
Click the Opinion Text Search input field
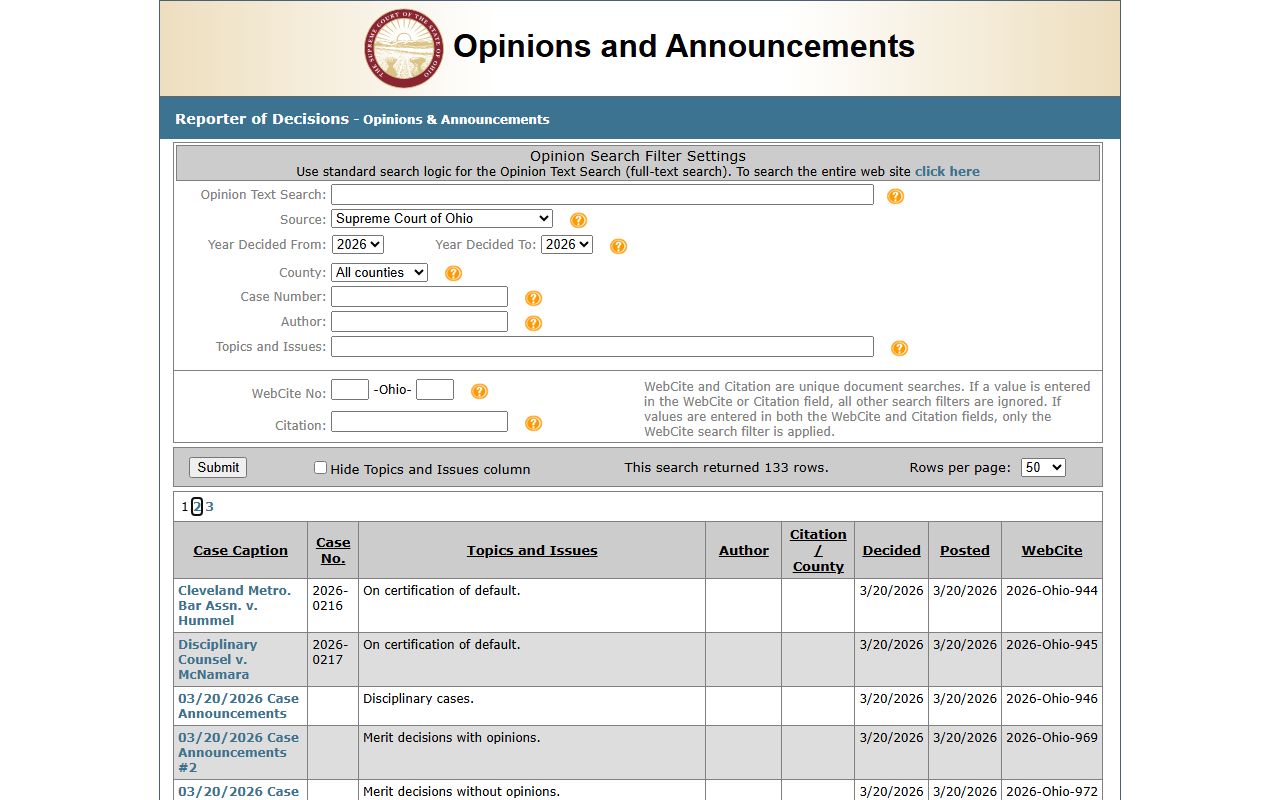click(x=602, y=194)
